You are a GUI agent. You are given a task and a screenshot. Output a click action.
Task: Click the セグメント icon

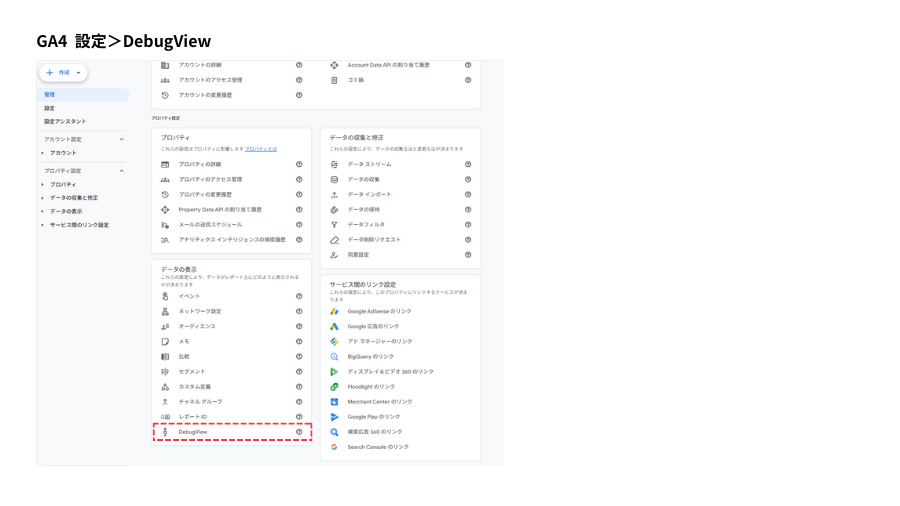(x=165, y=372)
